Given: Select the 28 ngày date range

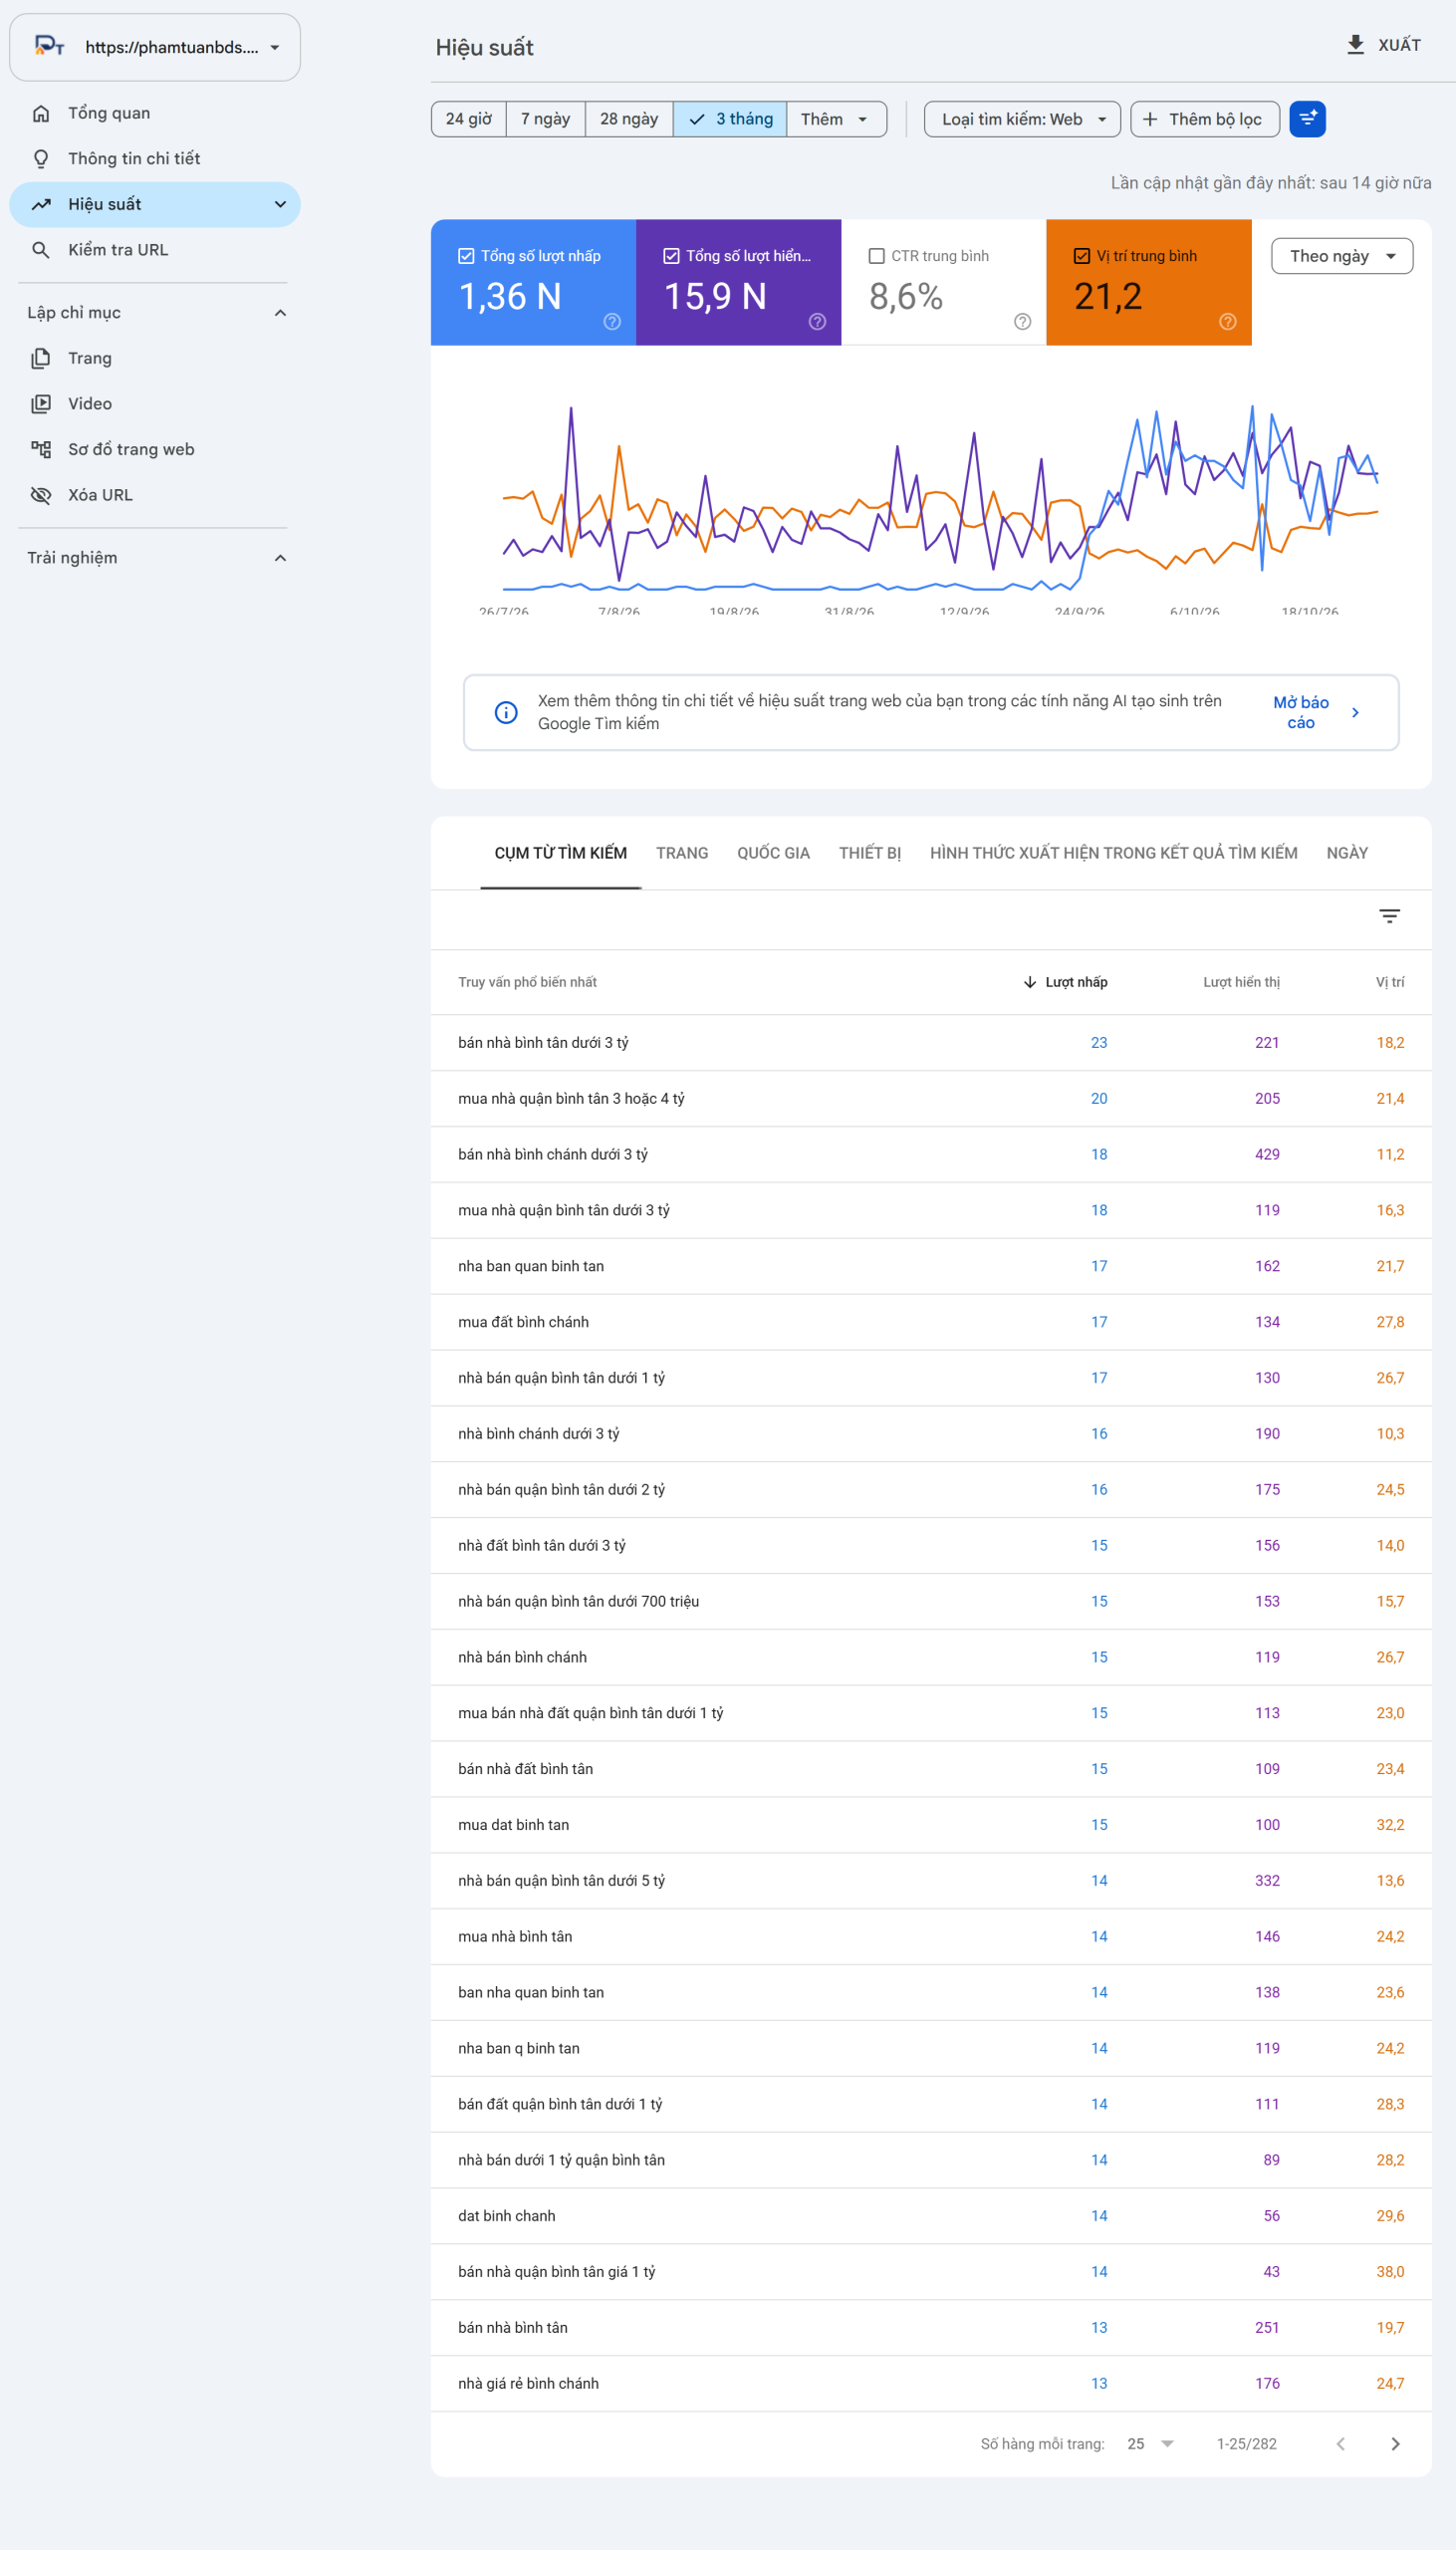Looking at the screenshot, I should click(629, 119).
